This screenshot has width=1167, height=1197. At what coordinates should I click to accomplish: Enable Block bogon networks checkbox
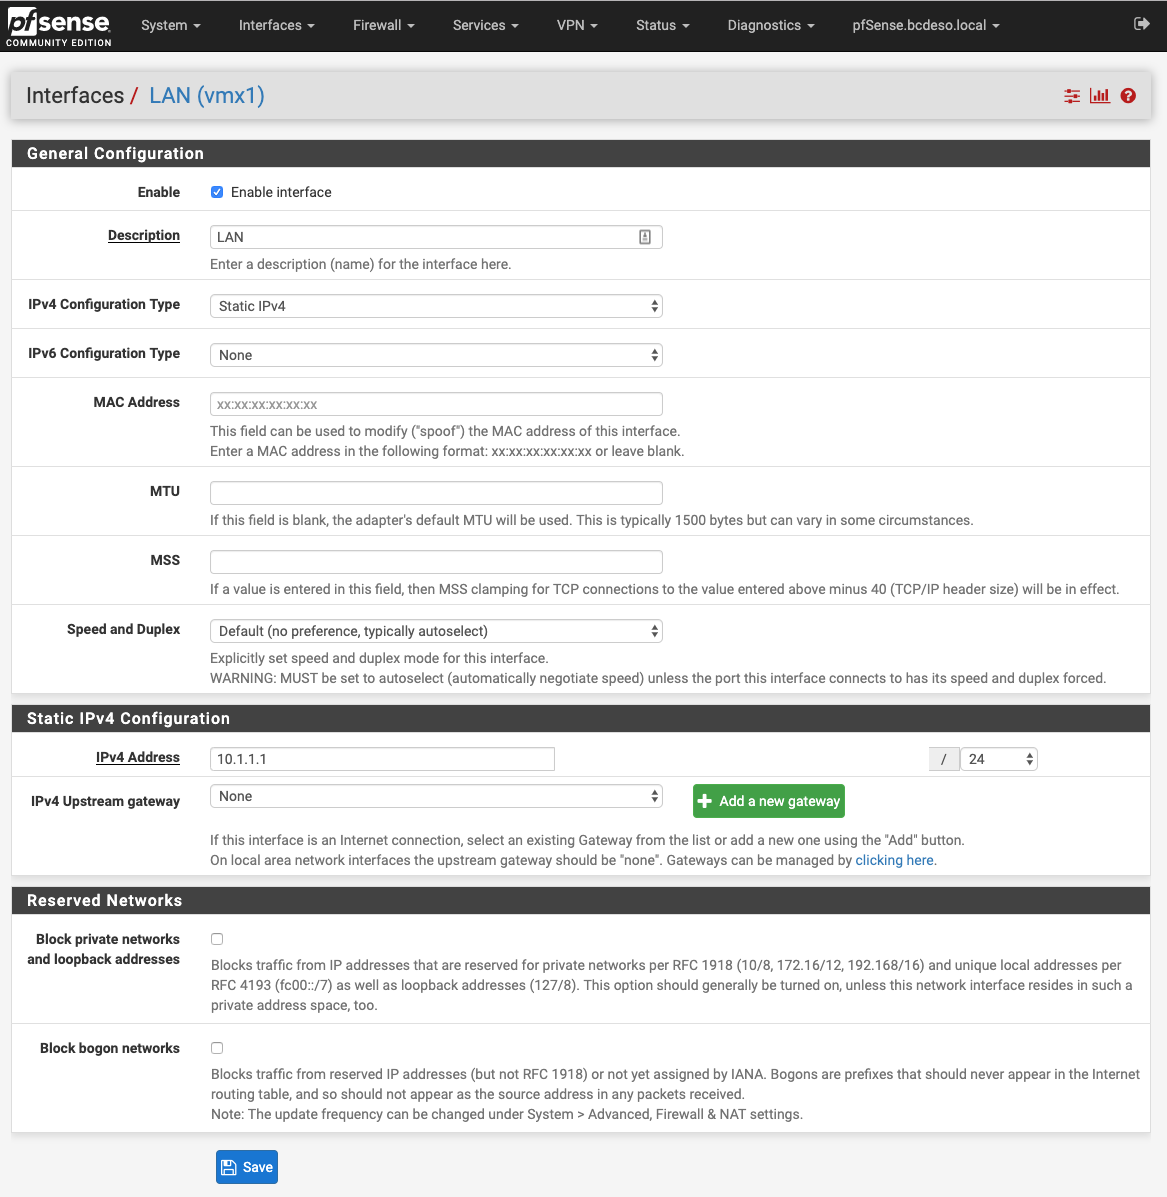tap(217, 1048)
